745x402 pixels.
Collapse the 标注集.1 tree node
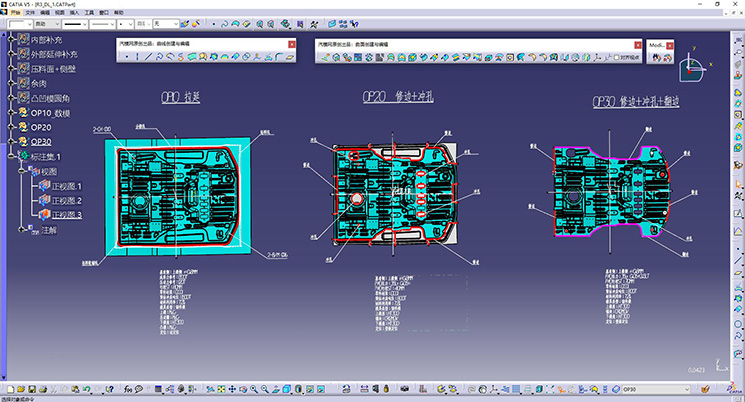tap(12, 157)
